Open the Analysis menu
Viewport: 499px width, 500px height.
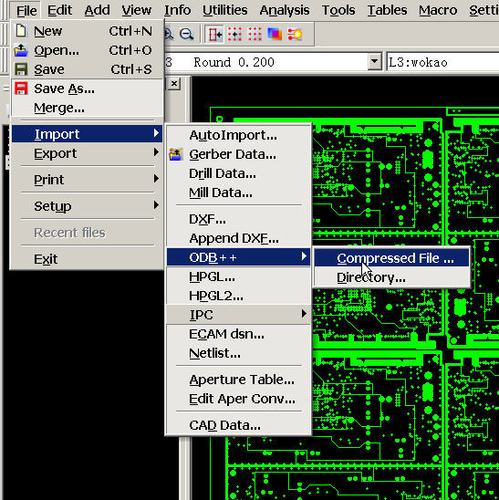tap(284, 10)
